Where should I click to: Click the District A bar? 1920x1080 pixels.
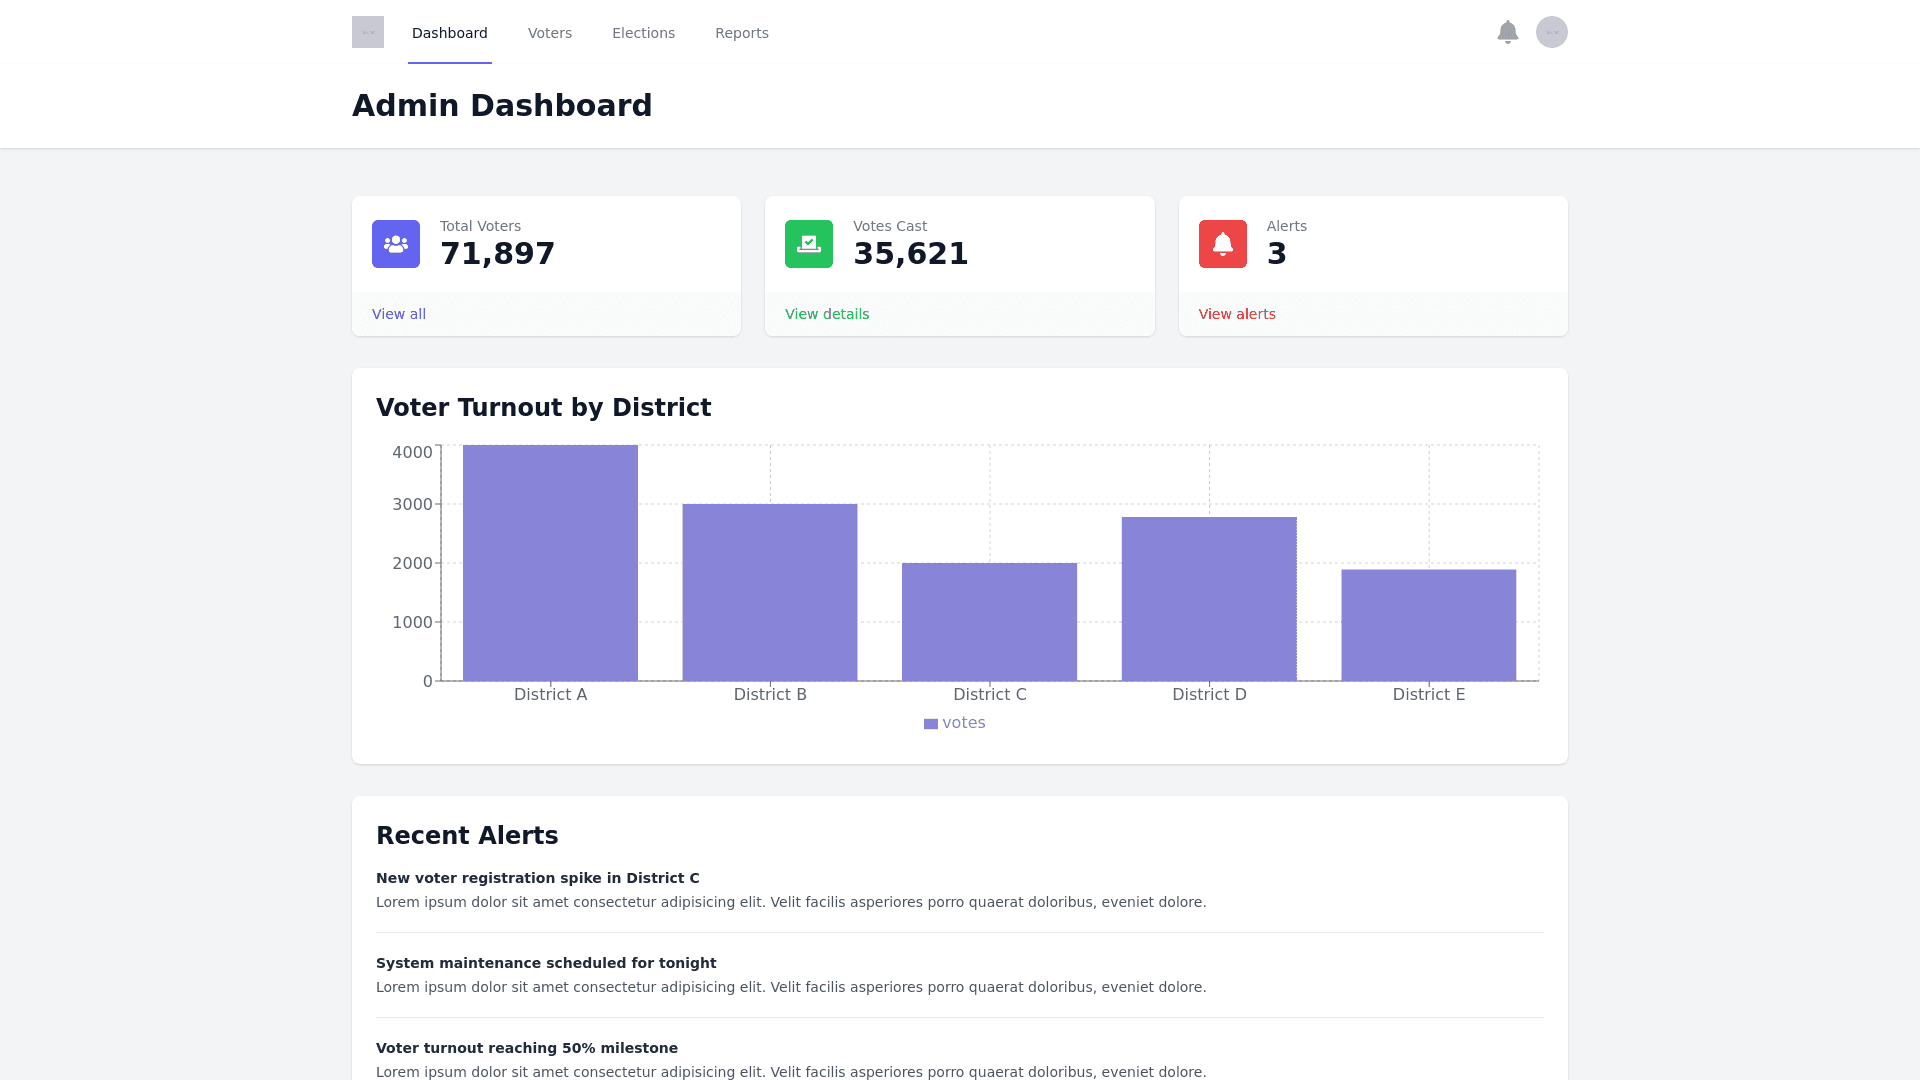click(550, 563)
